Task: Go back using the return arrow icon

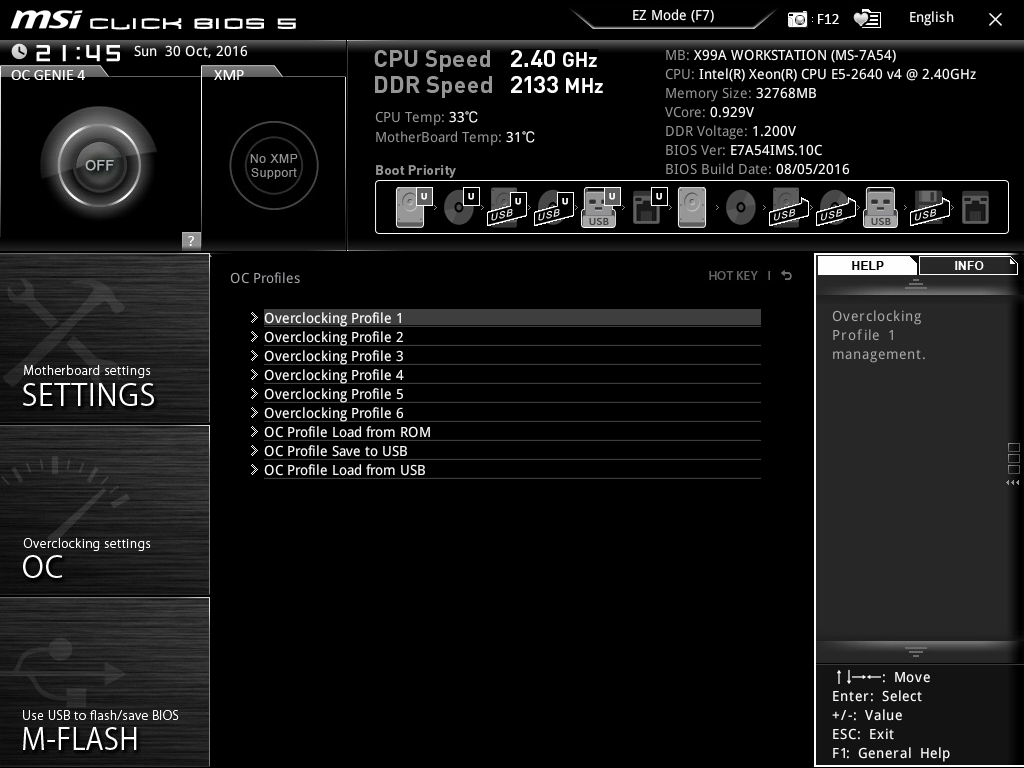Action: (787, 276)
